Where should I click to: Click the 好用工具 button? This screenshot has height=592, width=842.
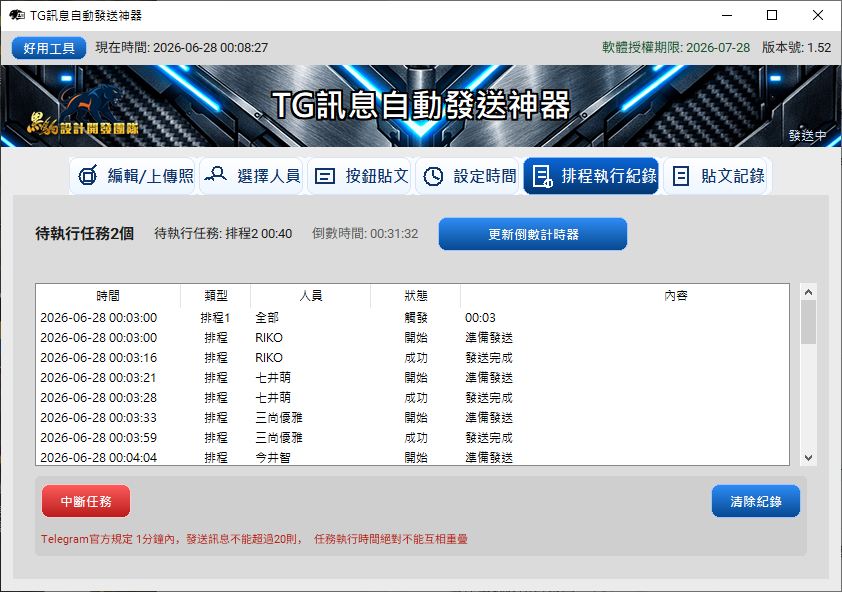[x=49, y=48]
